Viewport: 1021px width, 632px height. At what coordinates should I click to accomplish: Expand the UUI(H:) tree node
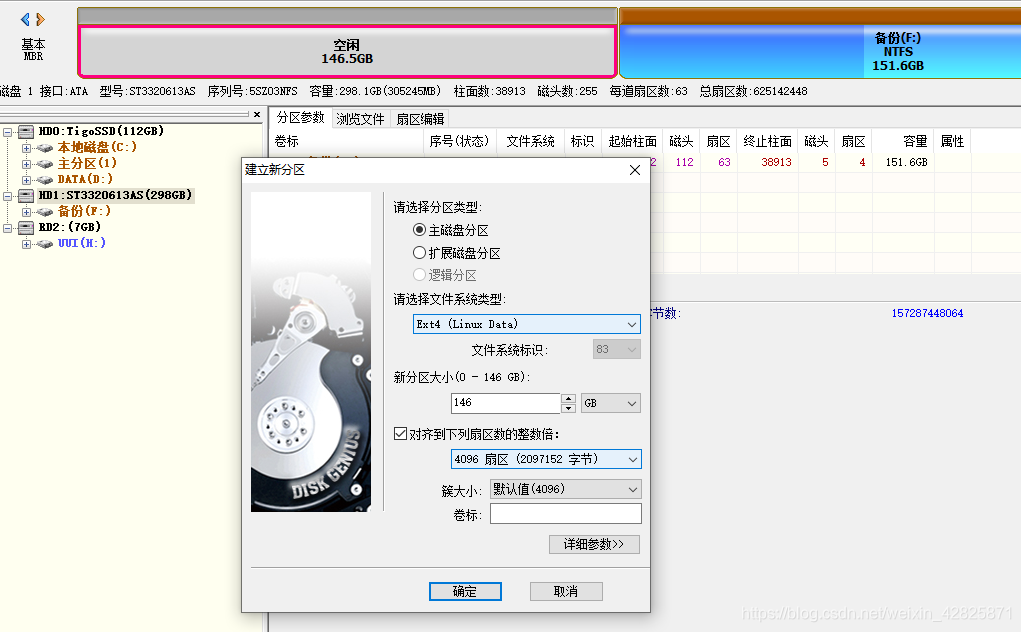coord(26,244)
